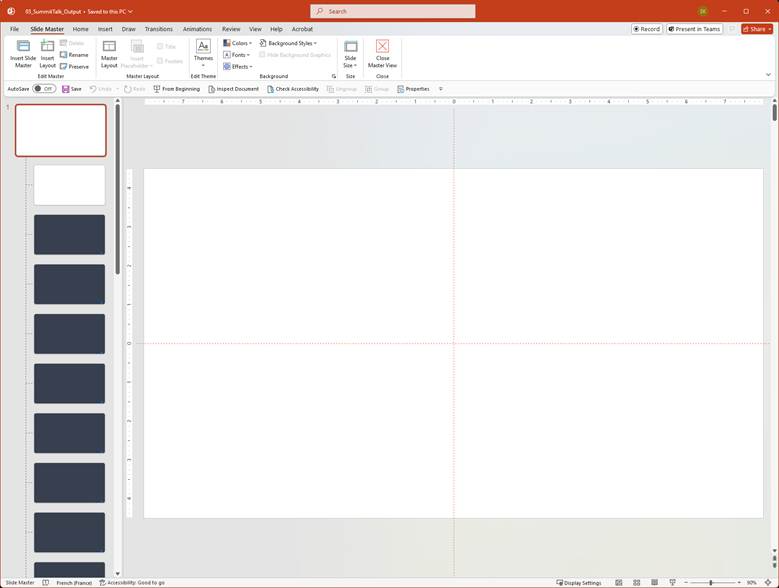Image resolution: width=779 pixels, height=588 pixels.
Task: Switch to Slide Sorter view
Action: tap(636, 583)
